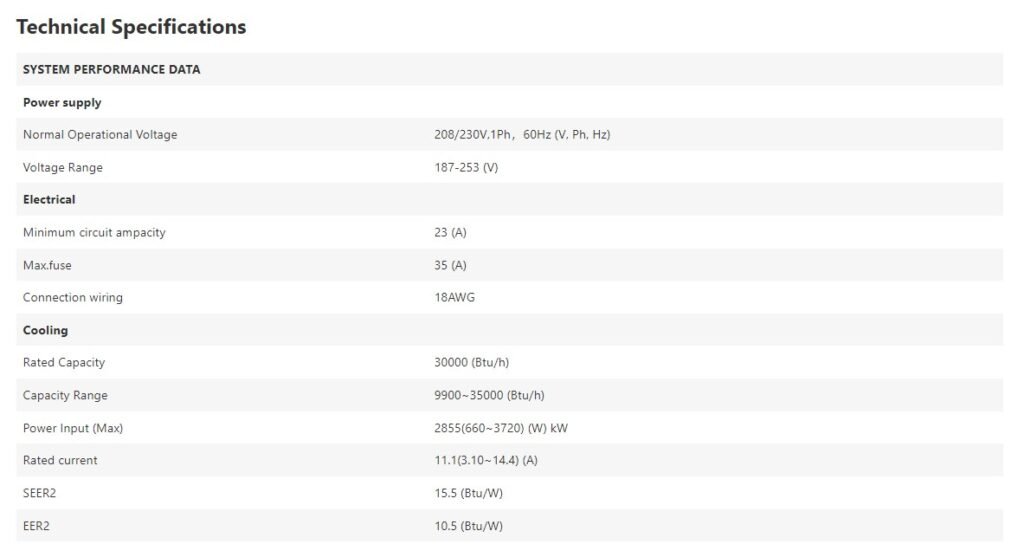
Task: Select the Power Input (Max) label
Action: pyautogui.click(x=72, y=428)
